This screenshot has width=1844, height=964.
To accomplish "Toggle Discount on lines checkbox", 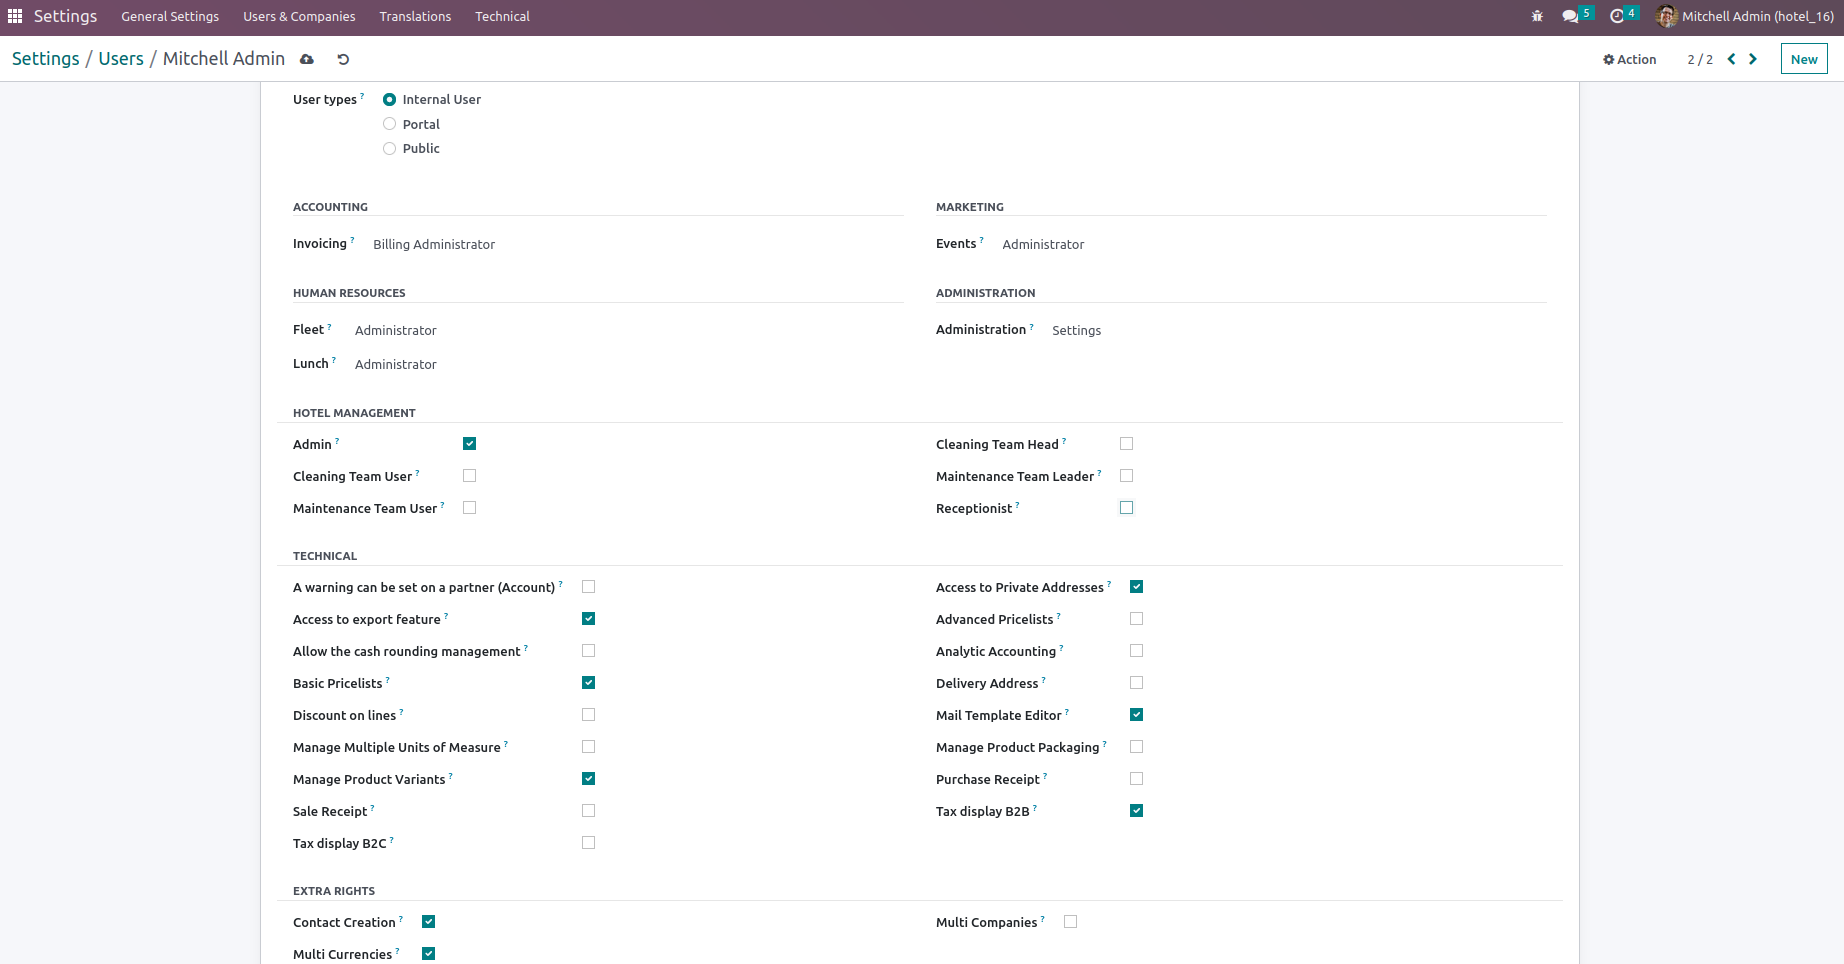I will coord(588,715).
